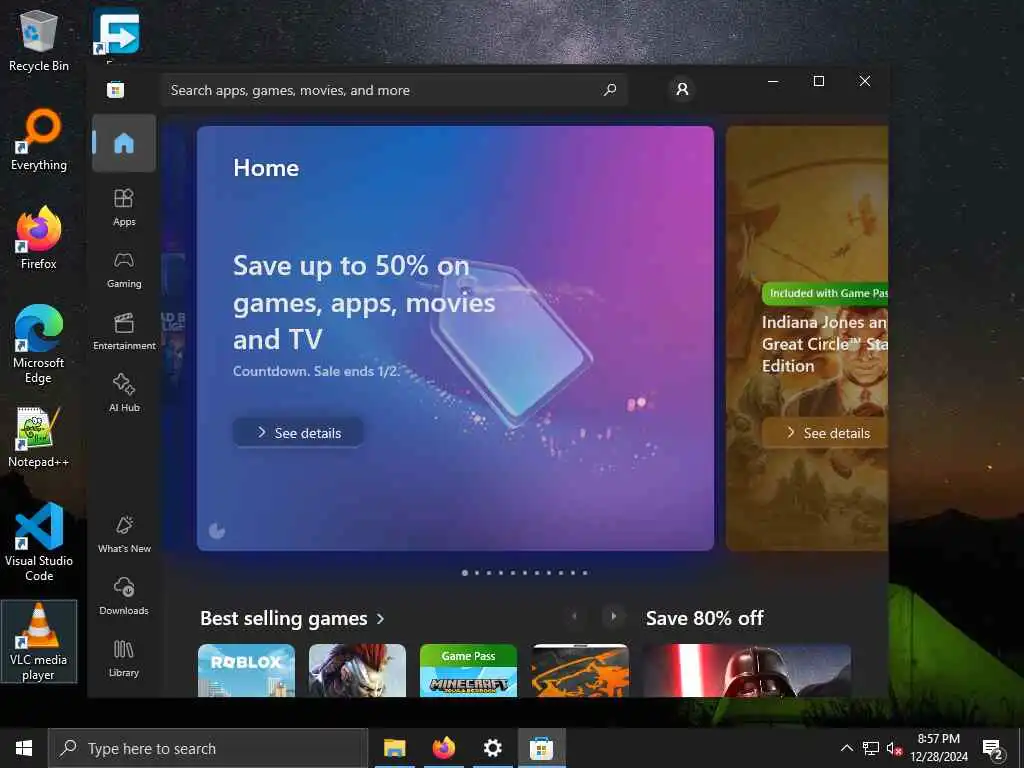Switch to Firefox in the taskbar
Screen dimensions: 1024x768
(443, 748)
